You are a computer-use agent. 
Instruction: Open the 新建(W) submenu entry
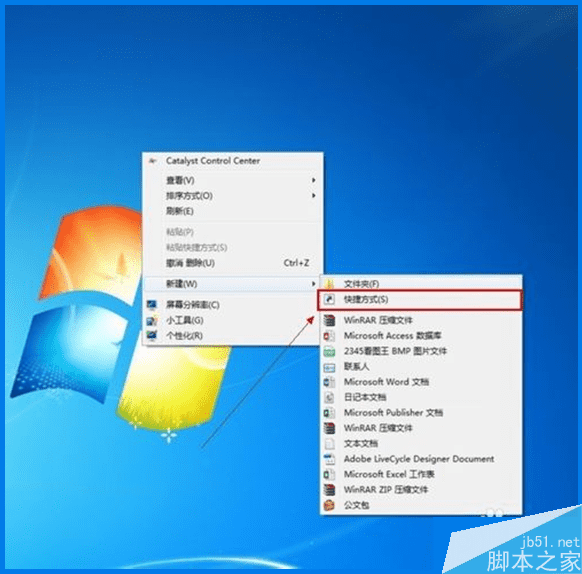click(232, 284)
